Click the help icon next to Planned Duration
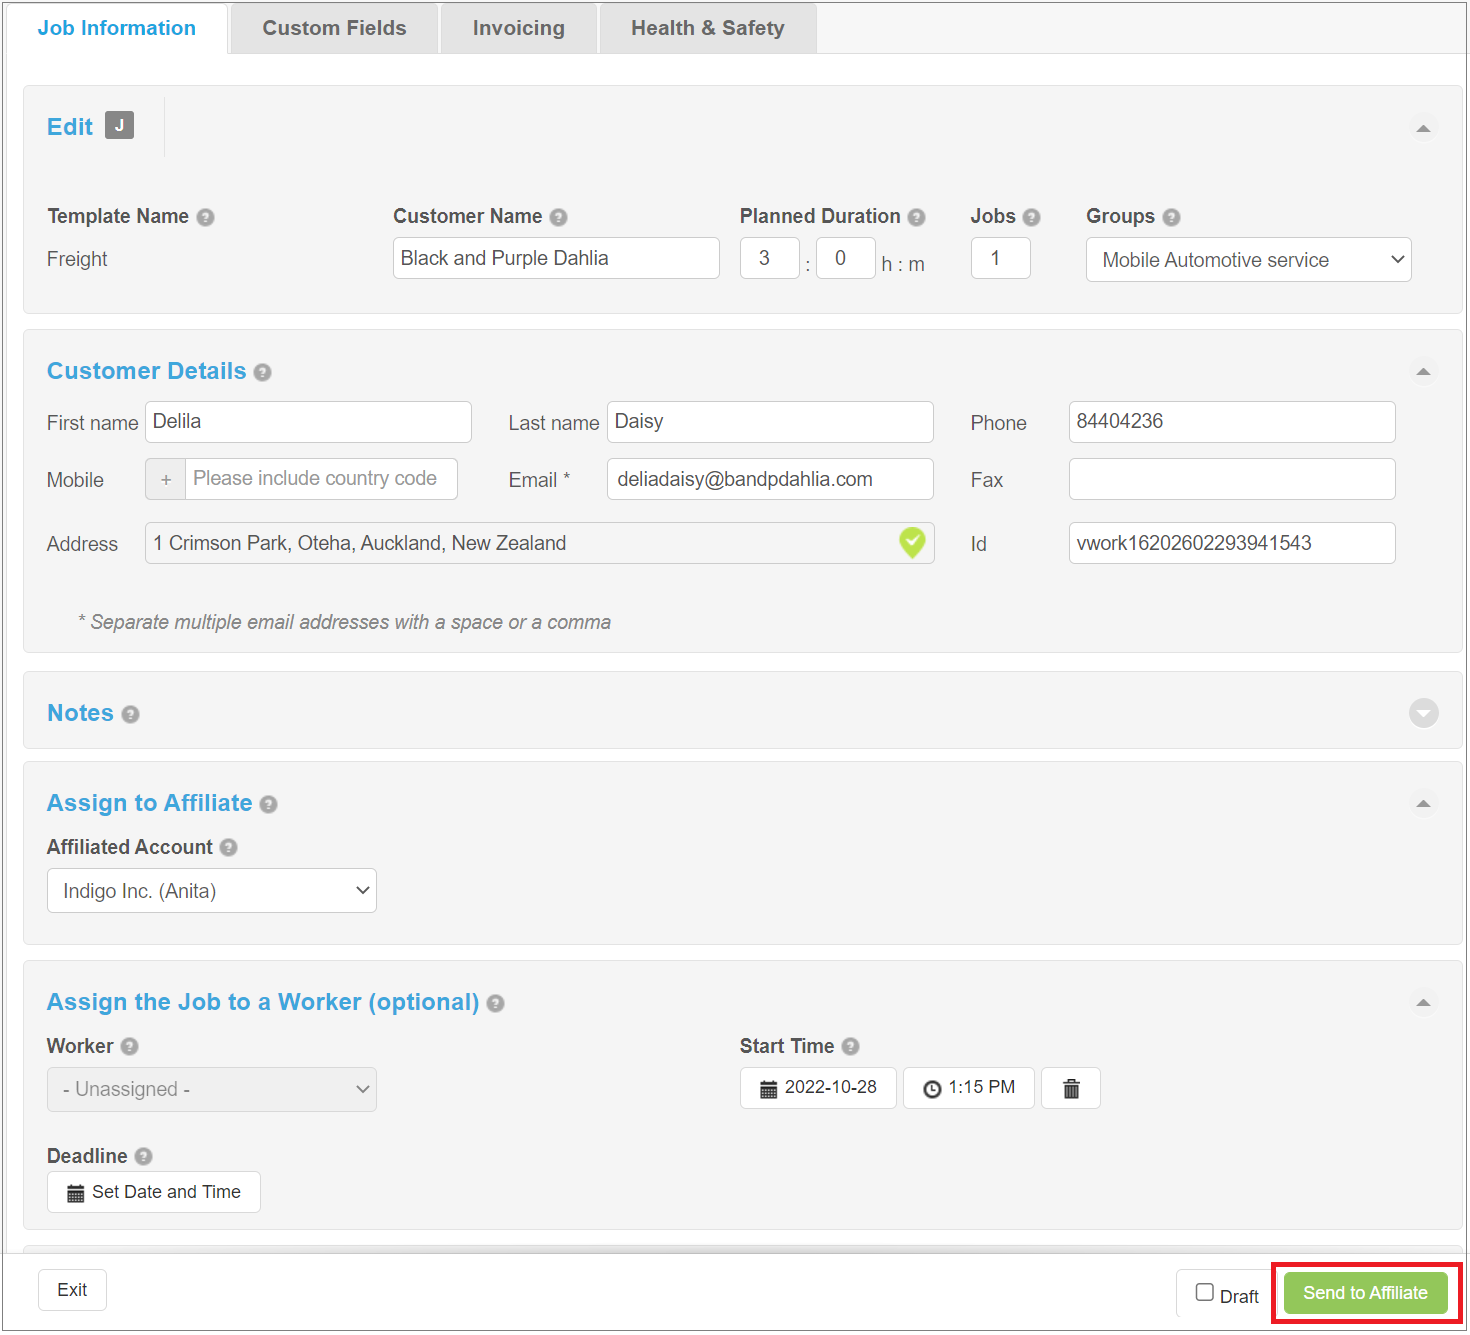Viewport: 1470px width, 1335px height. (916, 217)
